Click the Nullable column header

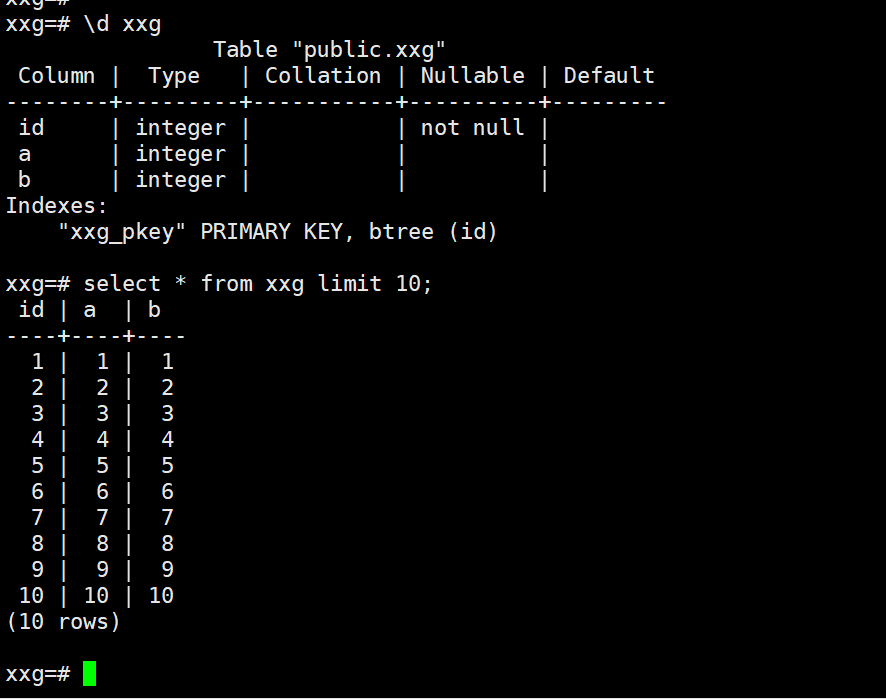(x=473, y=76)
